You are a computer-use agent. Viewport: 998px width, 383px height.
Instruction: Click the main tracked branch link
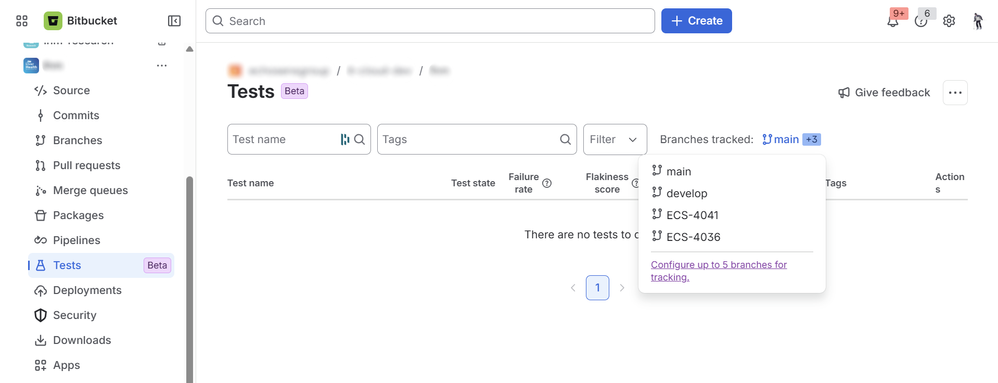point(780,139)
